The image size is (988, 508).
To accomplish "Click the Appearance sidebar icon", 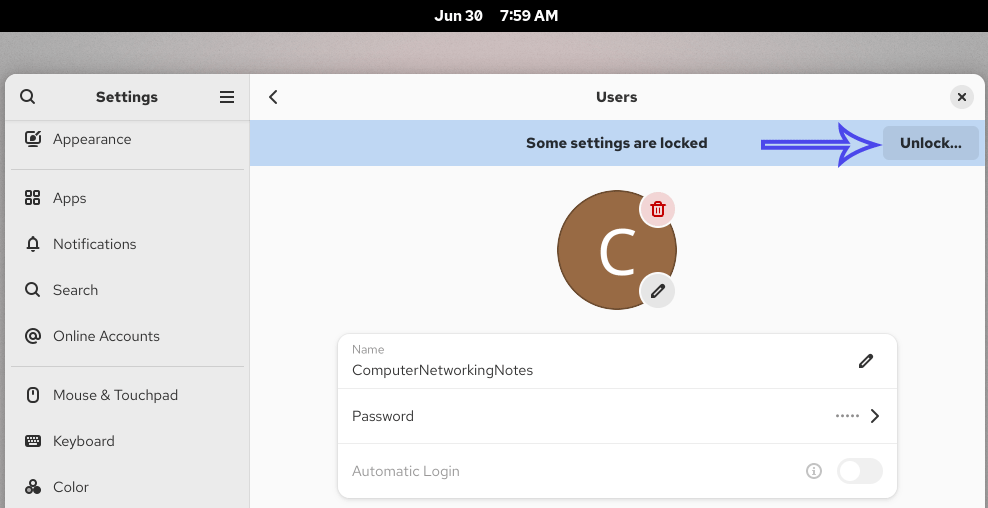I will coord(33,139).
